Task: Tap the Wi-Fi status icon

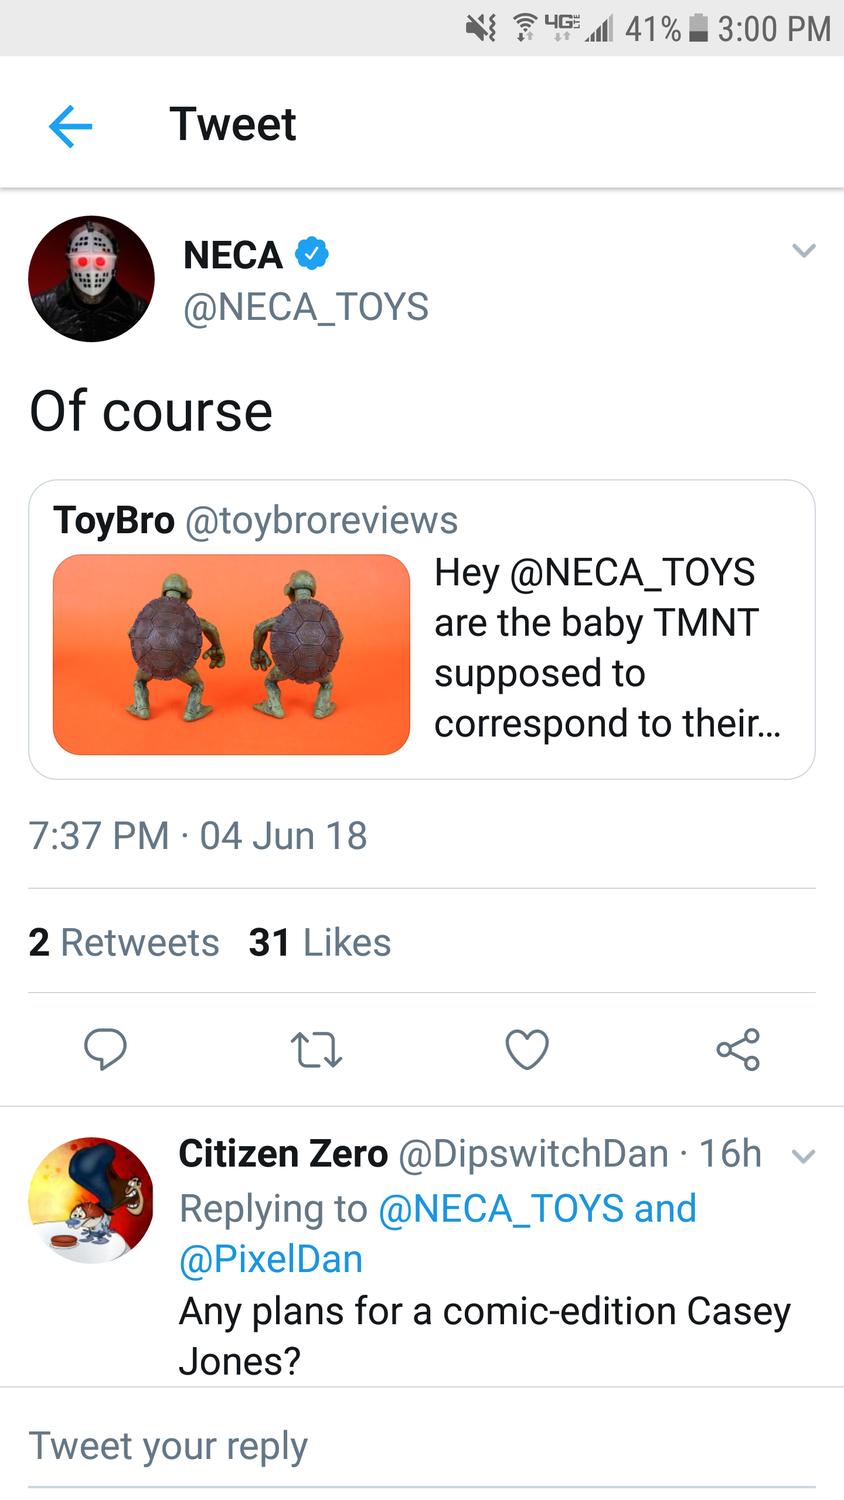Action: click(x=523, y=29)
